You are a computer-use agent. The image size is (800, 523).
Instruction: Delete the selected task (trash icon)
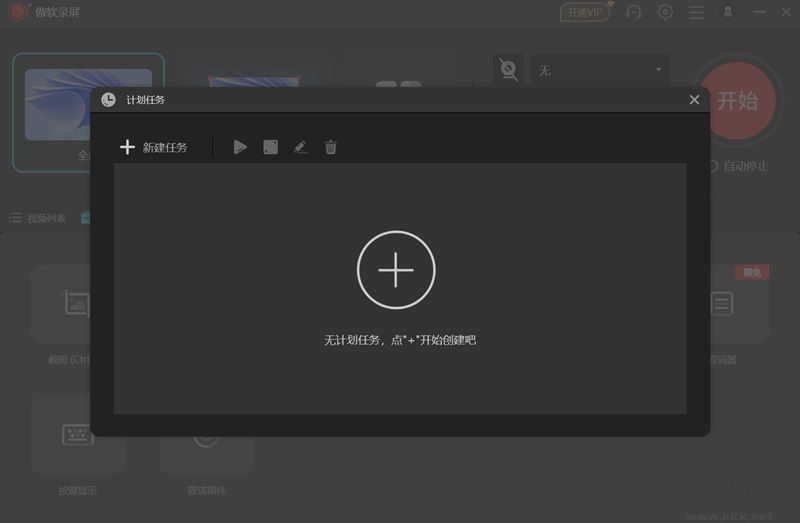(x=331, y=147)
